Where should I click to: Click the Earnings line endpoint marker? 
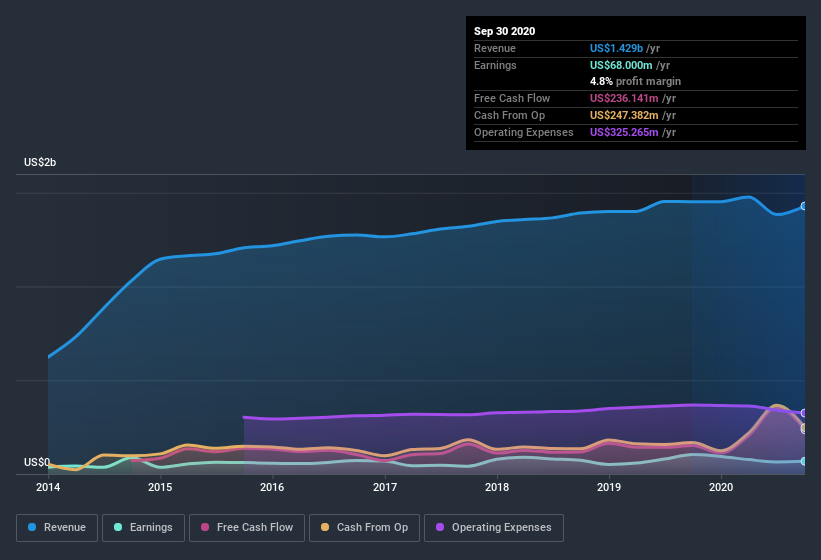pos(804,461)
